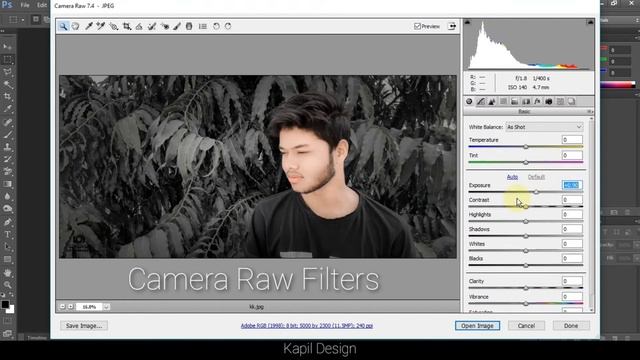Switch to the Effects tab
Screen dimensions: 640x360
tap(538, 102)
